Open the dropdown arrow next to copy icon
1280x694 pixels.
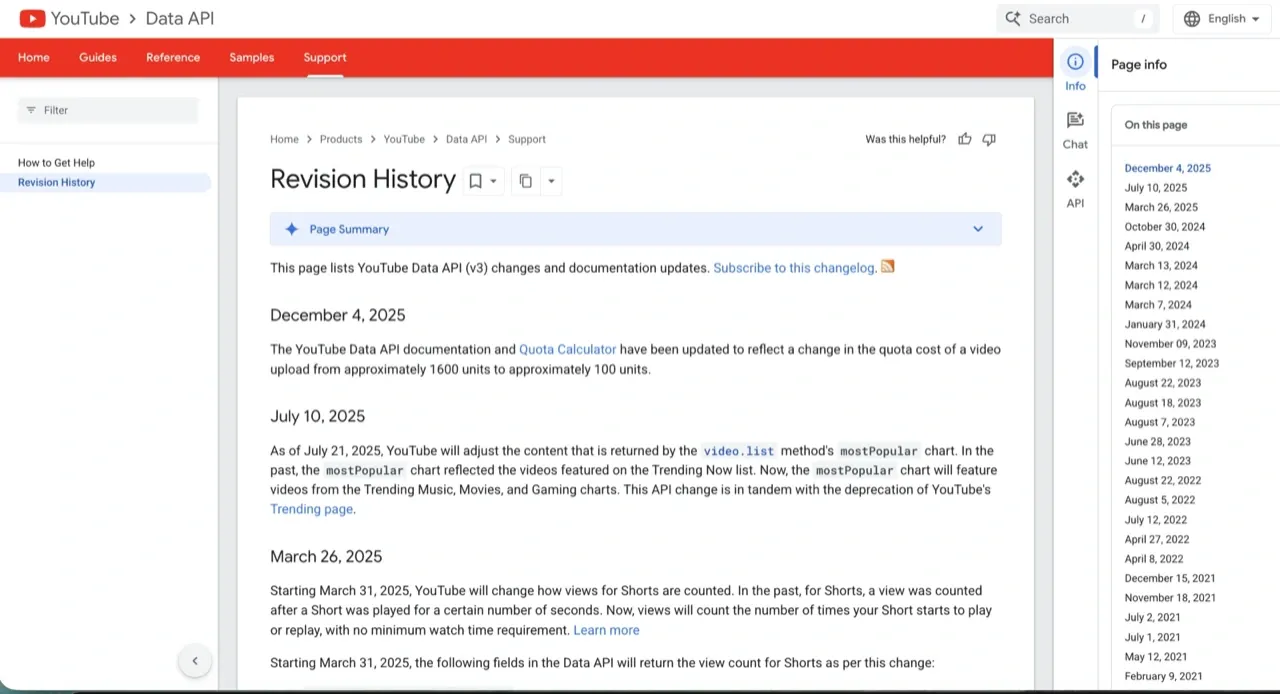pos(551,181)
